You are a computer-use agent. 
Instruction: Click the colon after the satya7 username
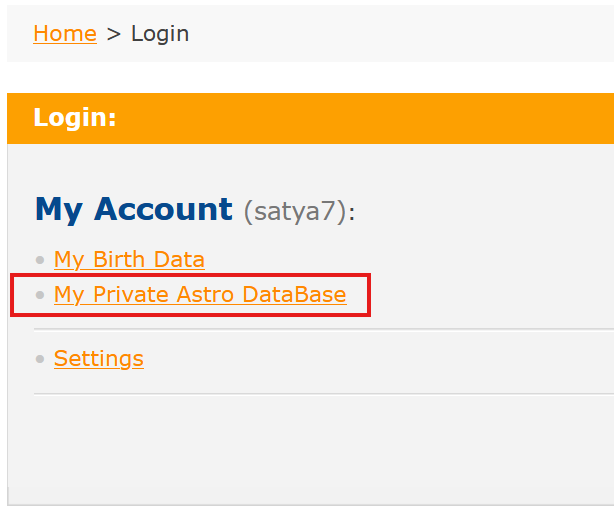click(x=352, y=213)
